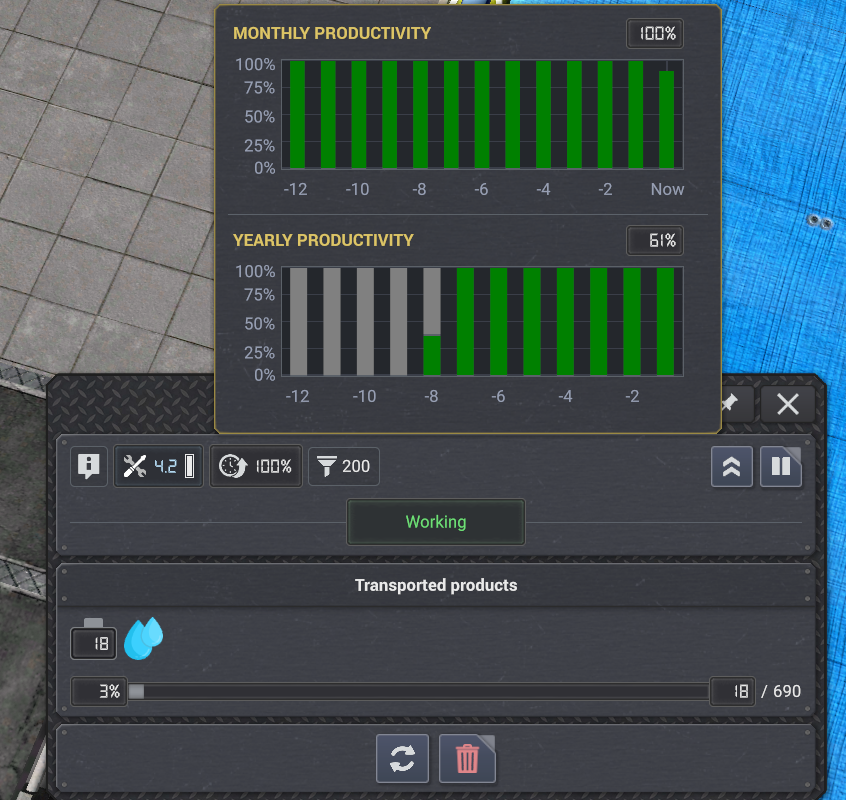Click the red trash delete button
The image size is (846, 800).
(467, 758)
